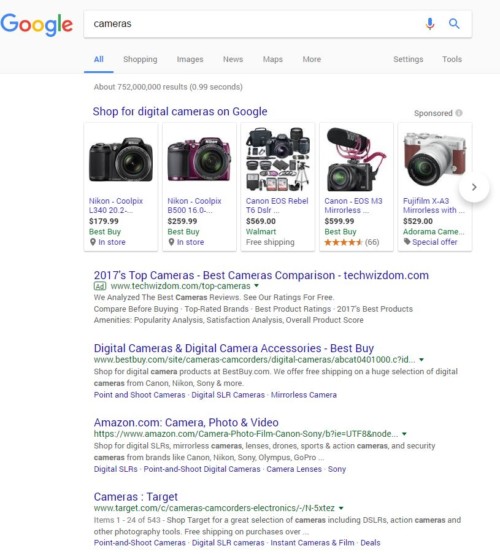Click the Fujifilm X-A3 Mirrorless link
The image size is (500, 554).
pos(434,206)
